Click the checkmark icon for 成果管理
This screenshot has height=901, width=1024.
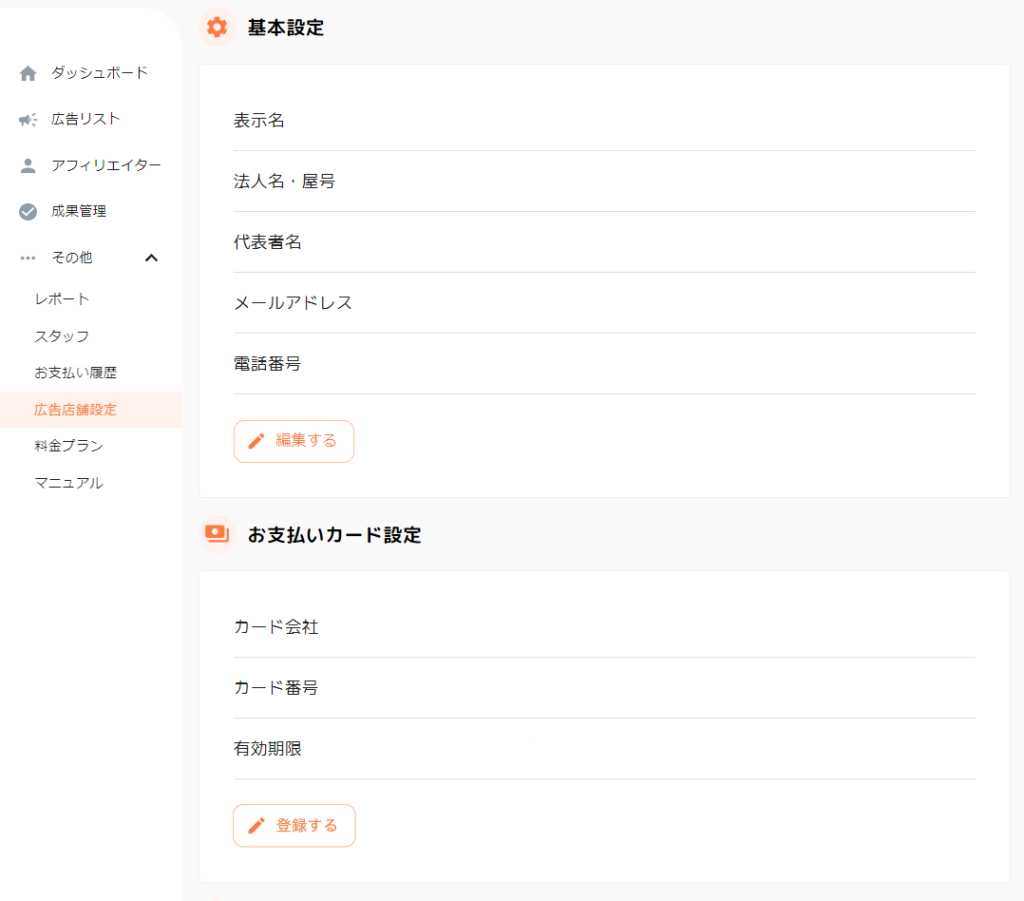coord(28,212)
